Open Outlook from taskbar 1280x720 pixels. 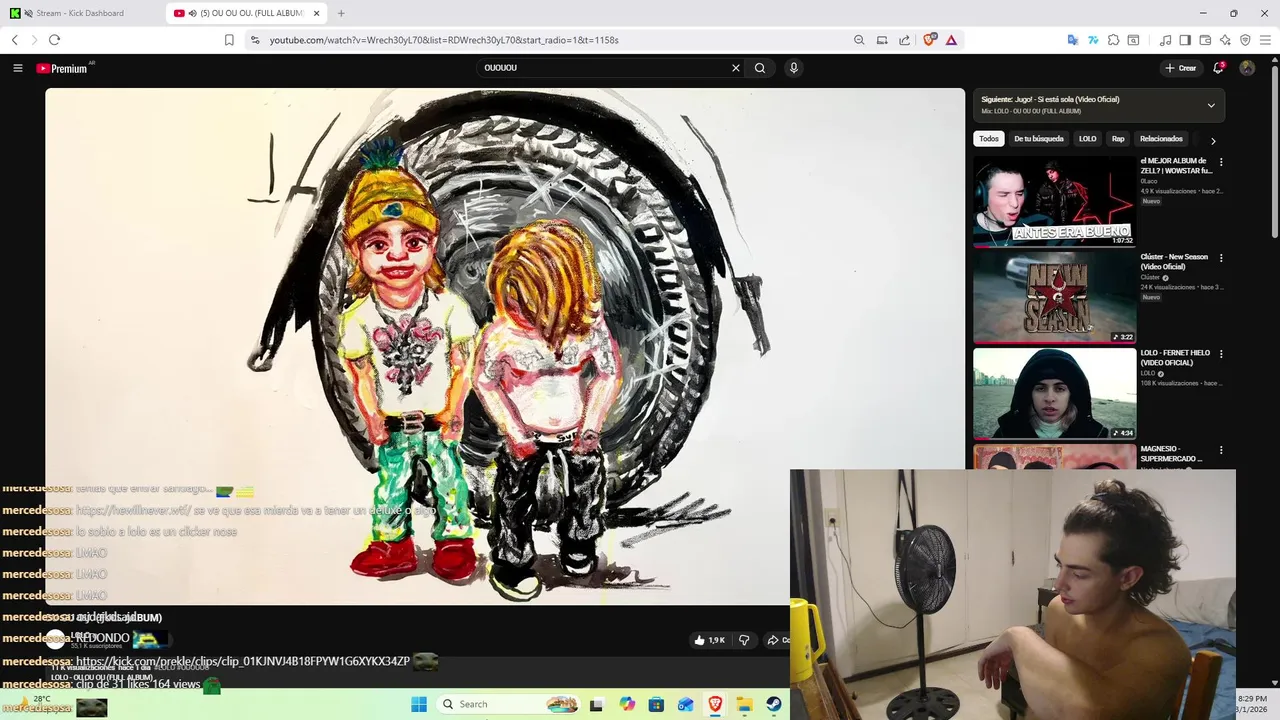pyautogui.click(x=686, y=704)
